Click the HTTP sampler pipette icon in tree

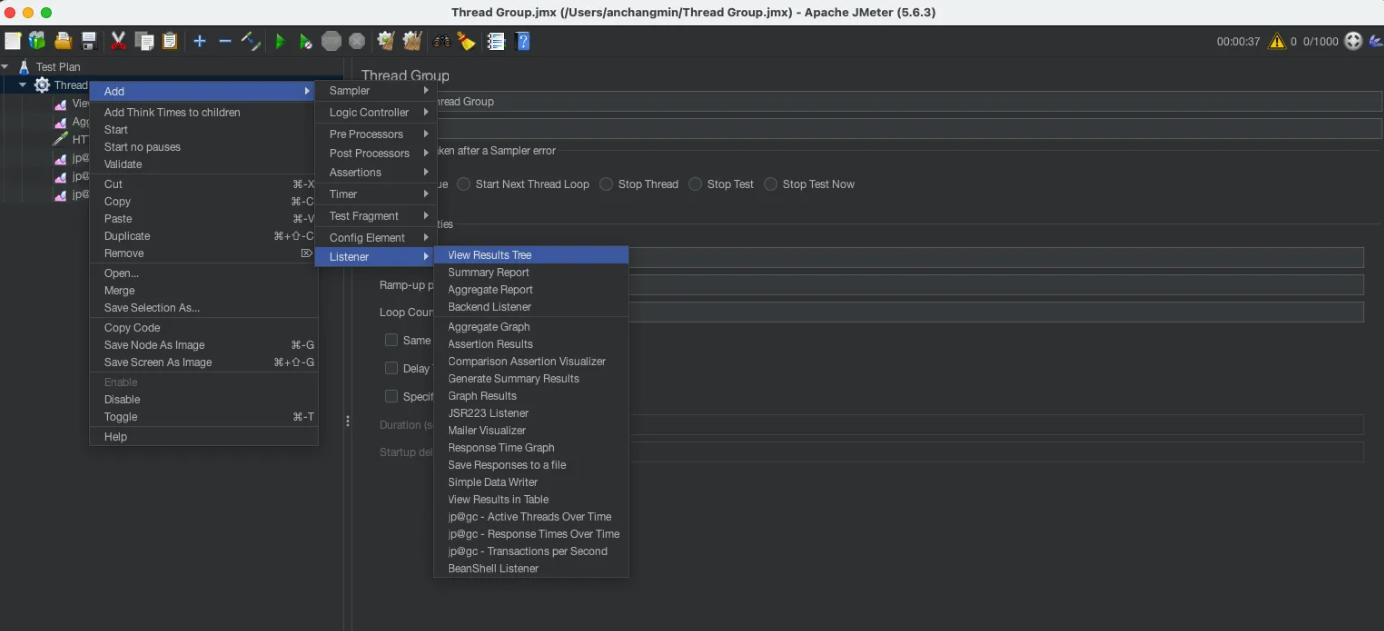(x=60, y=139)
